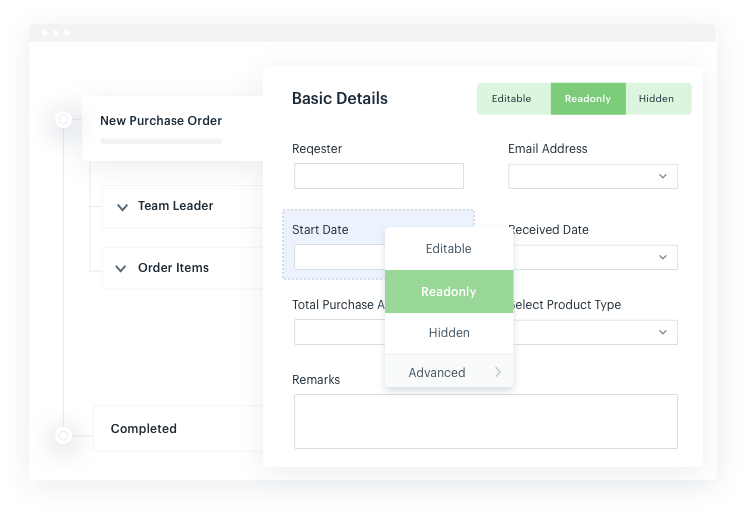Viewport: 747px width, 515px height.
Task: Choose Hidden in the Start Date popup
Action: (x=449, y=333)
